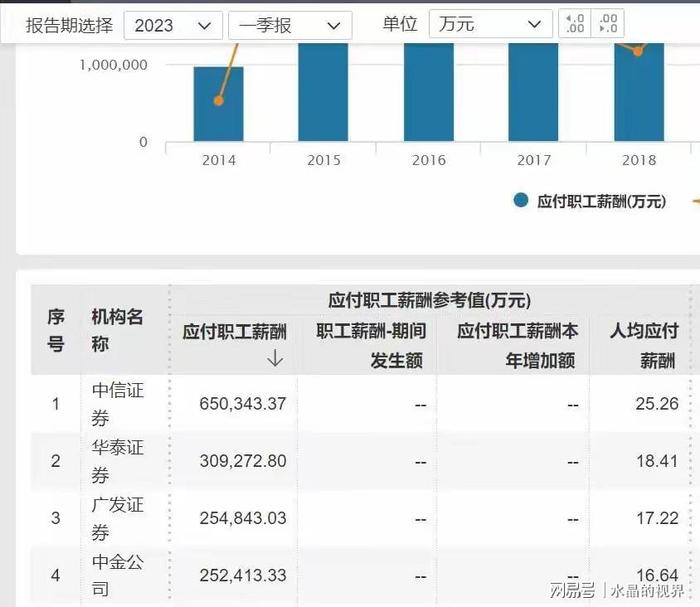Toggle 应付职工薪酬(万元) legend blue dot
Image resolution: width=700 pixels, height=607 pixels.
click(521, 200)
